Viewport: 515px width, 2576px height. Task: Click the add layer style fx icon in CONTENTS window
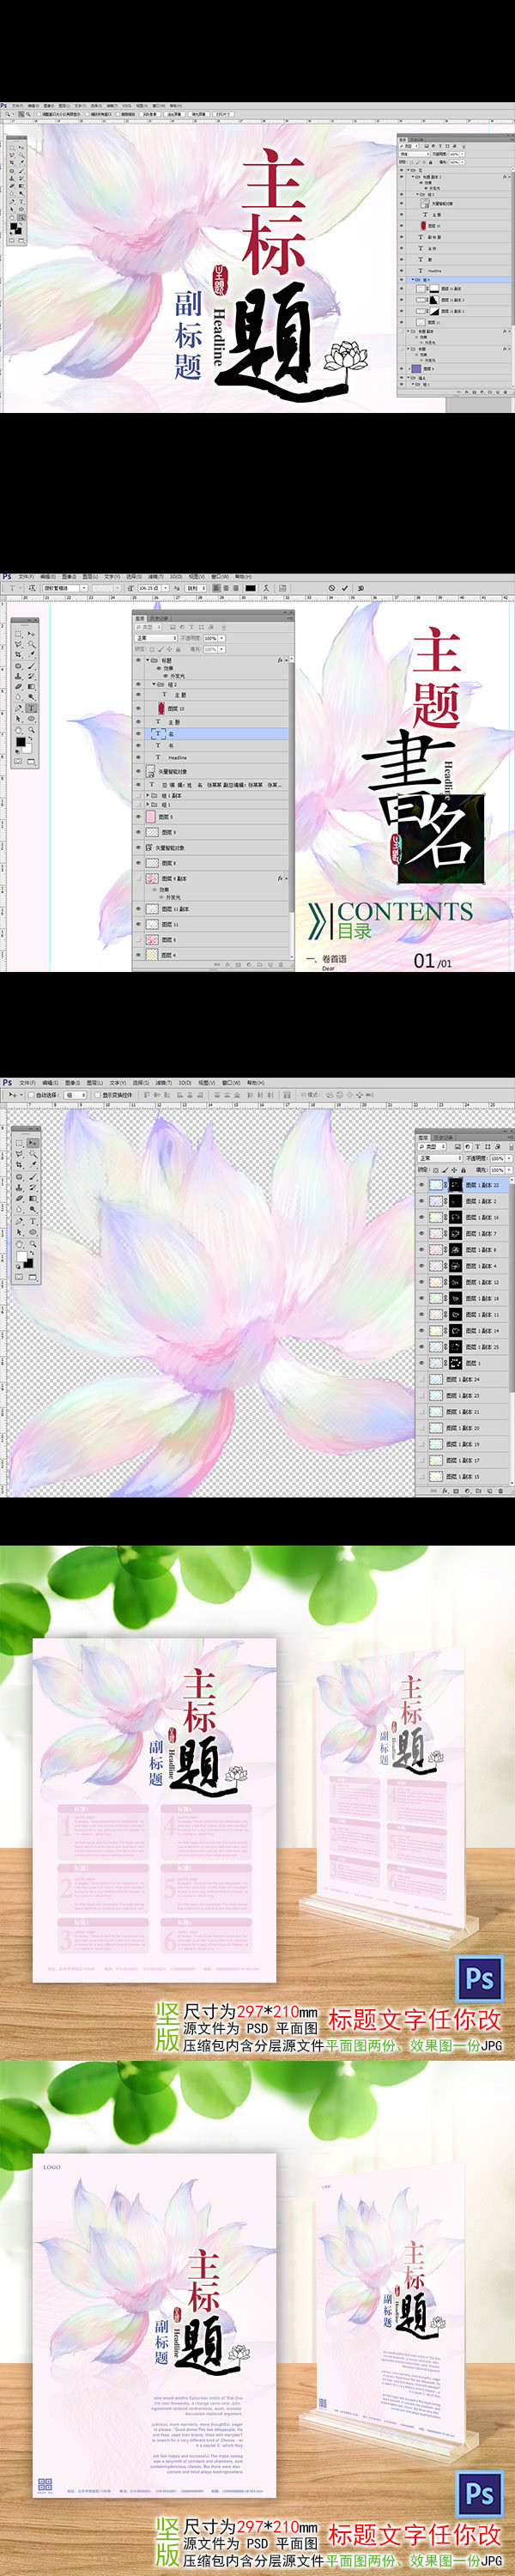(228, 965)
